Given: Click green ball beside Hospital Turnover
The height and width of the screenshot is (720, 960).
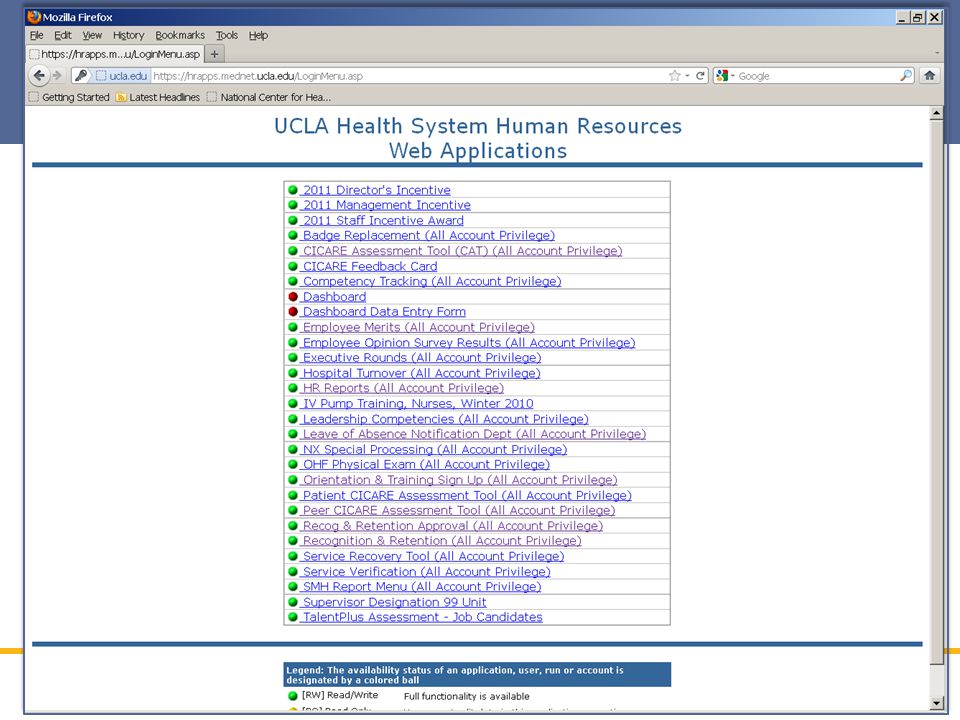Looking at the screenshot, I should [x=293, y=373].
